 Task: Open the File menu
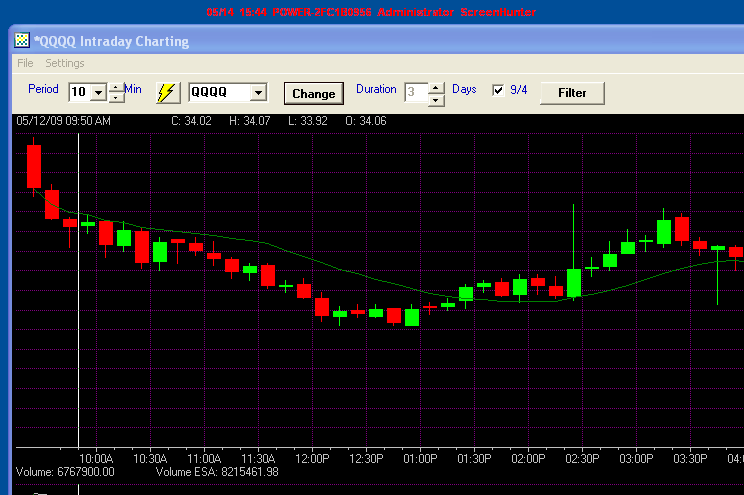tap(25, 63)
